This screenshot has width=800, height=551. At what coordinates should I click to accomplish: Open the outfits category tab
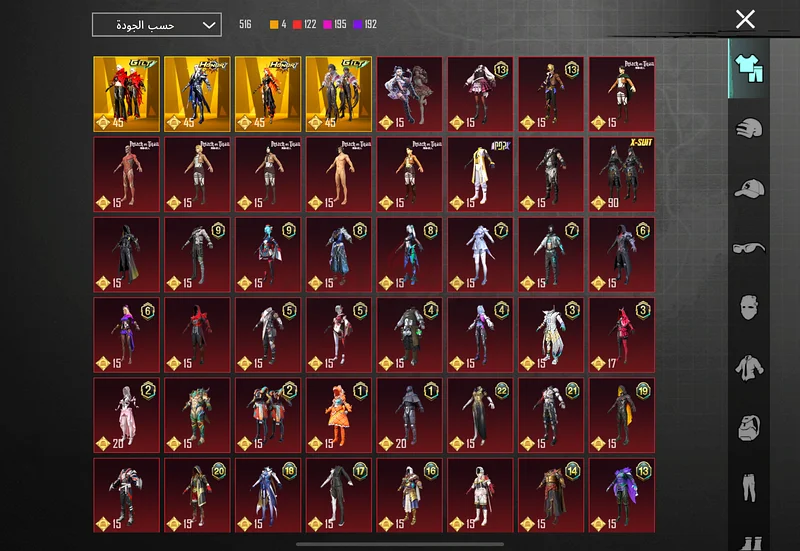[748, 68]
